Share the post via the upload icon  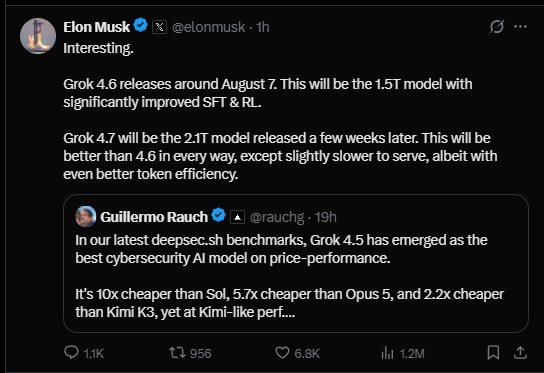(520, 353)
